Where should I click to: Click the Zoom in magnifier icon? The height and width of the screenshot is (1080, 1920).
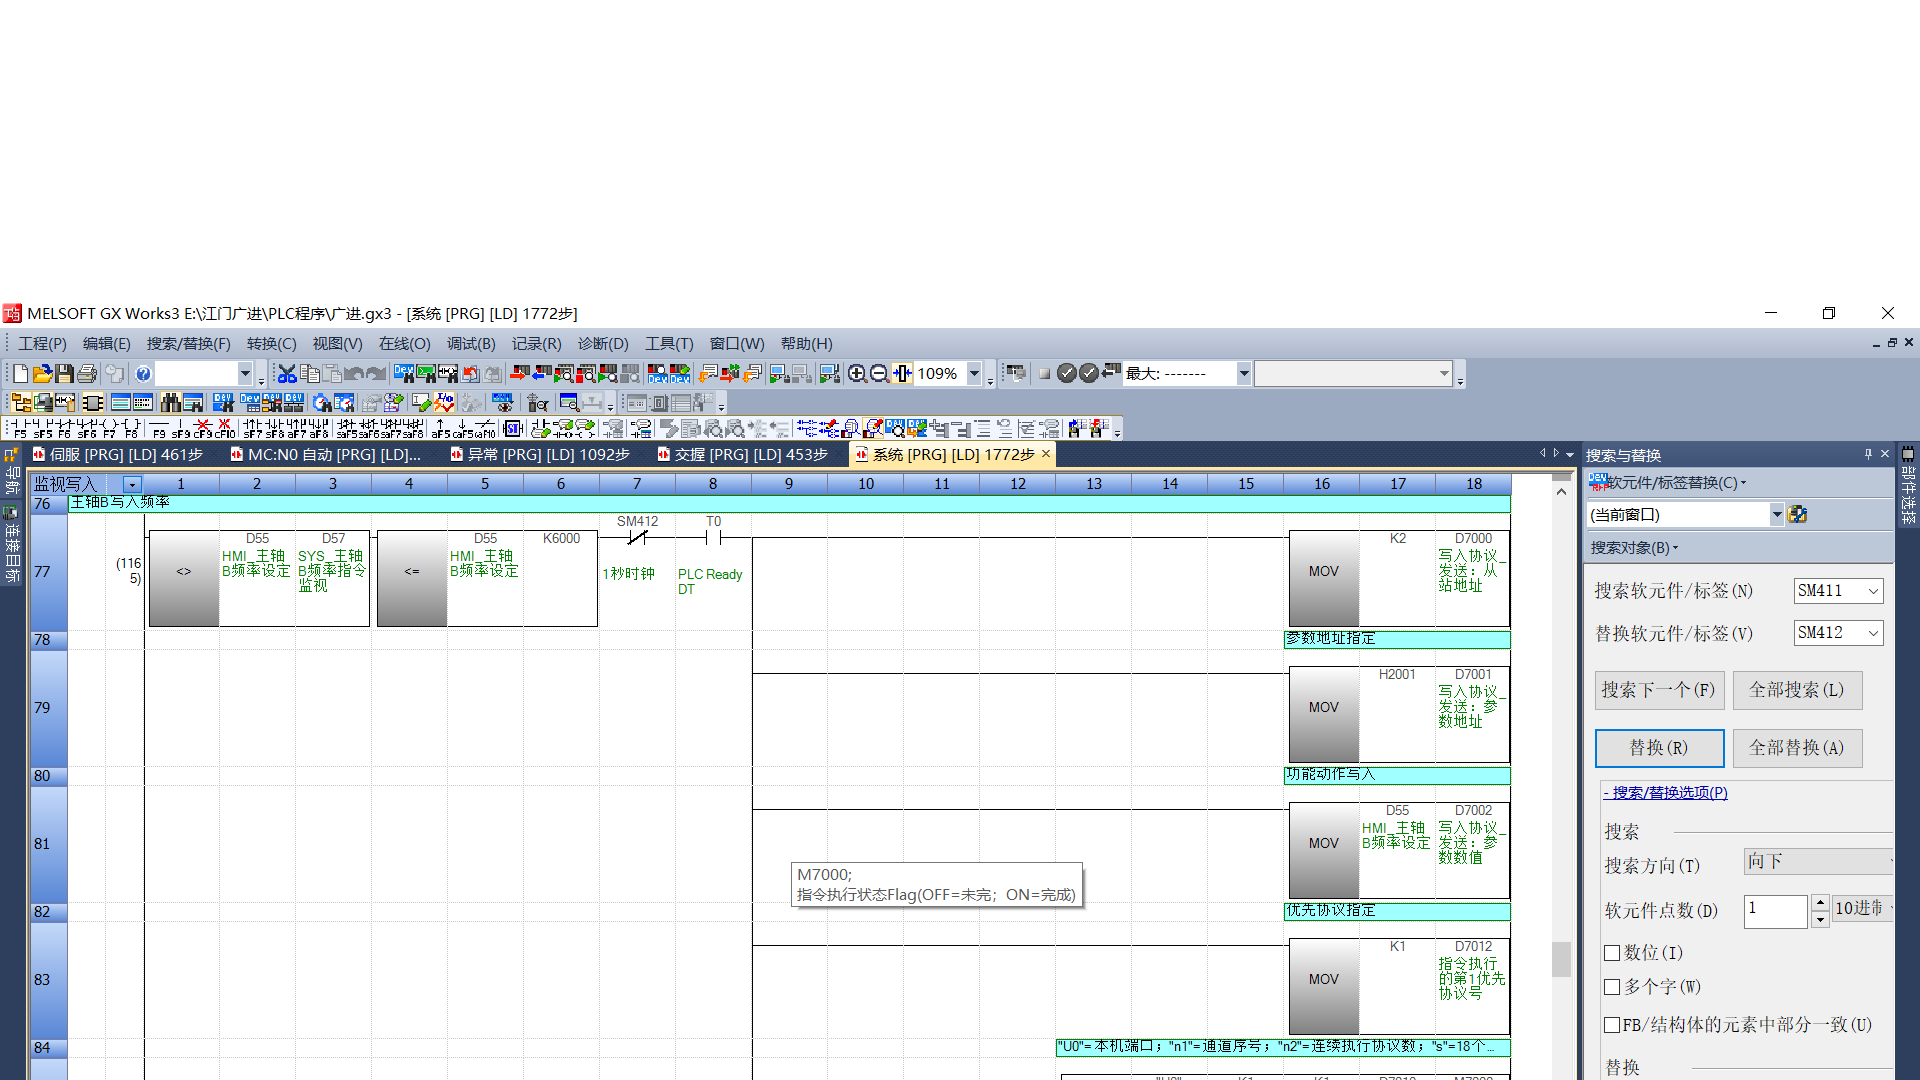click(x=857, y=374)
